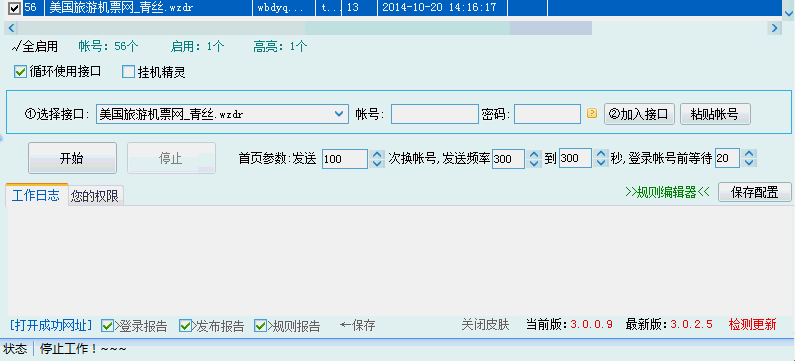795x361 pixels.
Task: Click status bar text 停止工作！~~~
Action: coord(83,349)
